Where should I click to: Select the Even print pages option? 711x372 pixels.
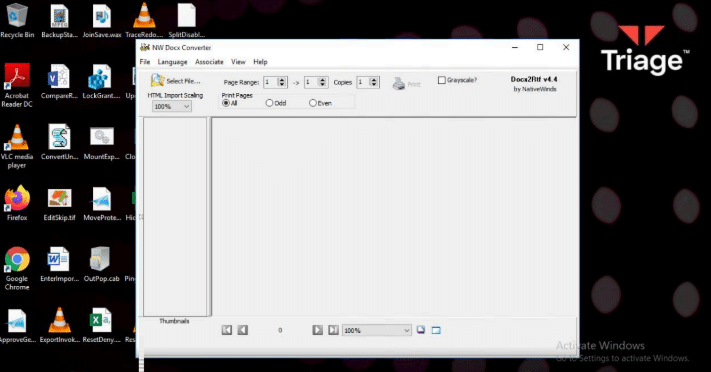coord(313,103)
